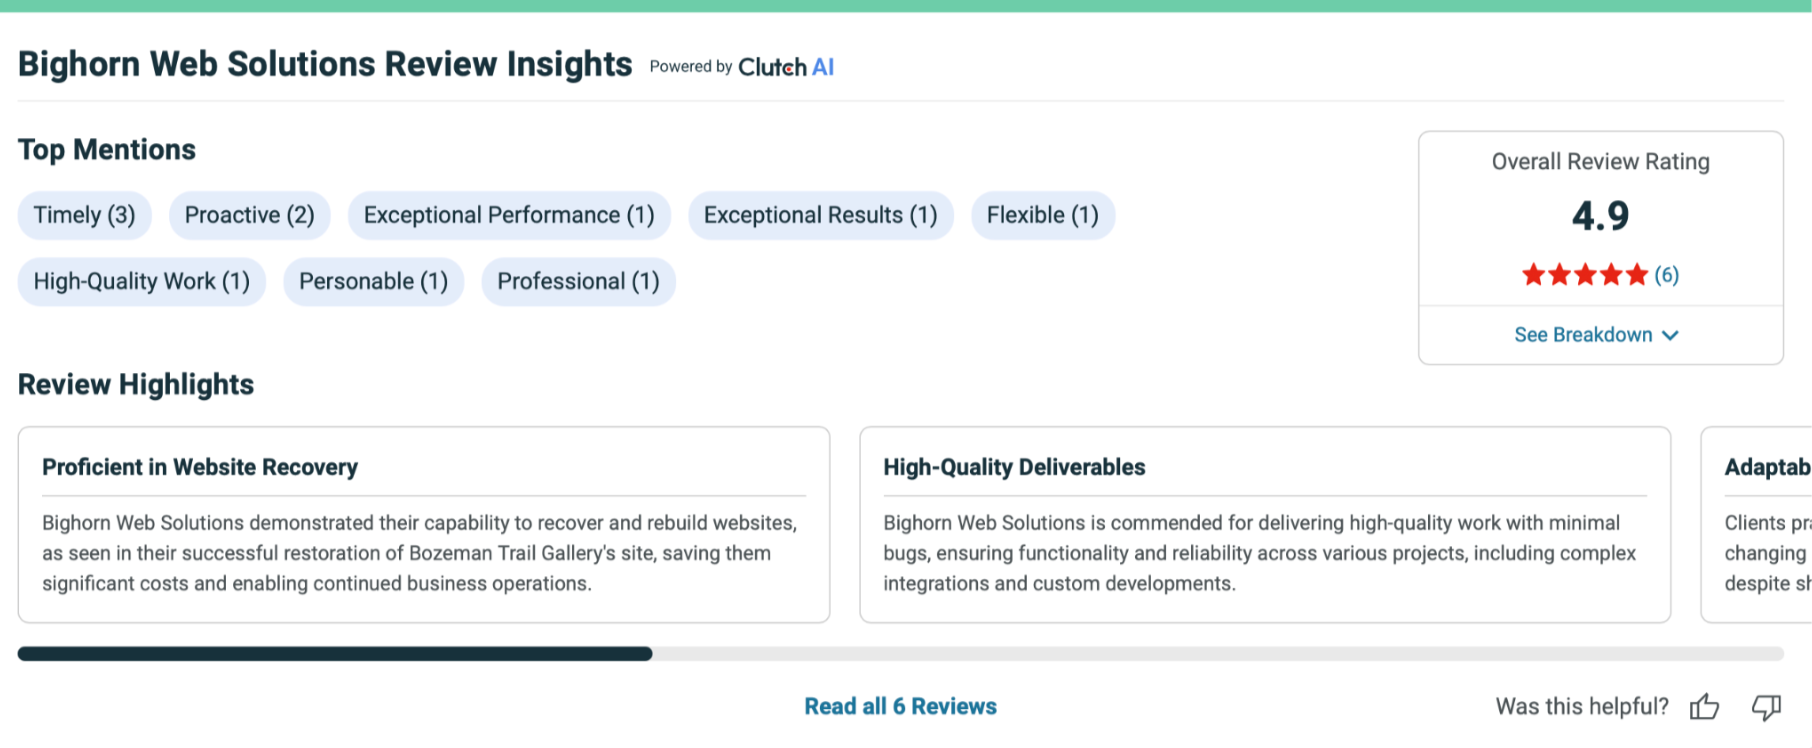Screen dimensions: 1812x748
Task: Click the thumbs up helpful icon
Action: point(1704,707)
